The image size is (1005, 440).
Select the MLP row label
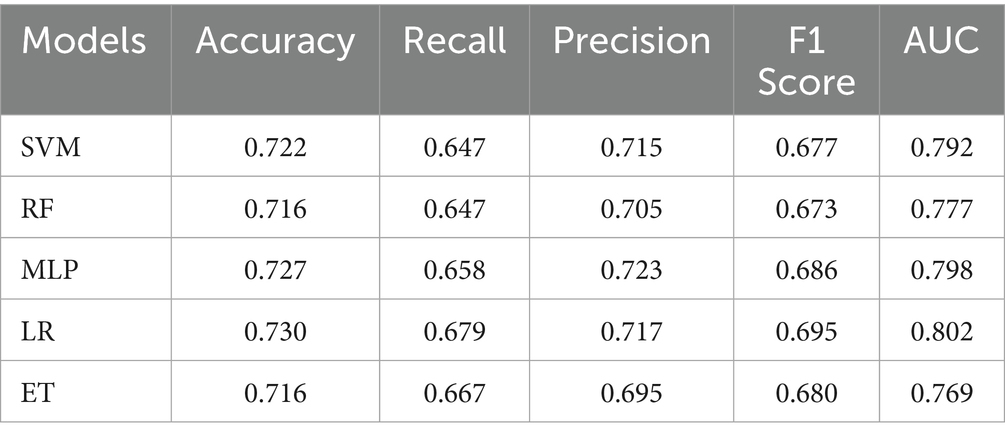(x=49, y=270)
